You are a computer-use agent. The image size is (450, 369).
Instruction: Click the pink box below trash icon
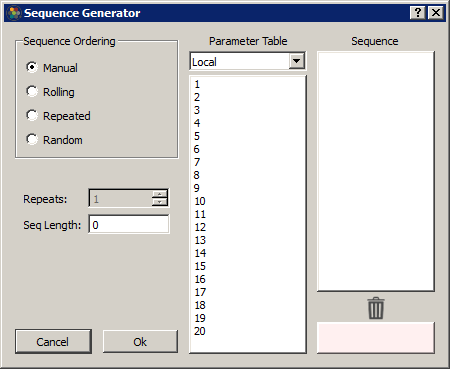(x=376, y=338)
